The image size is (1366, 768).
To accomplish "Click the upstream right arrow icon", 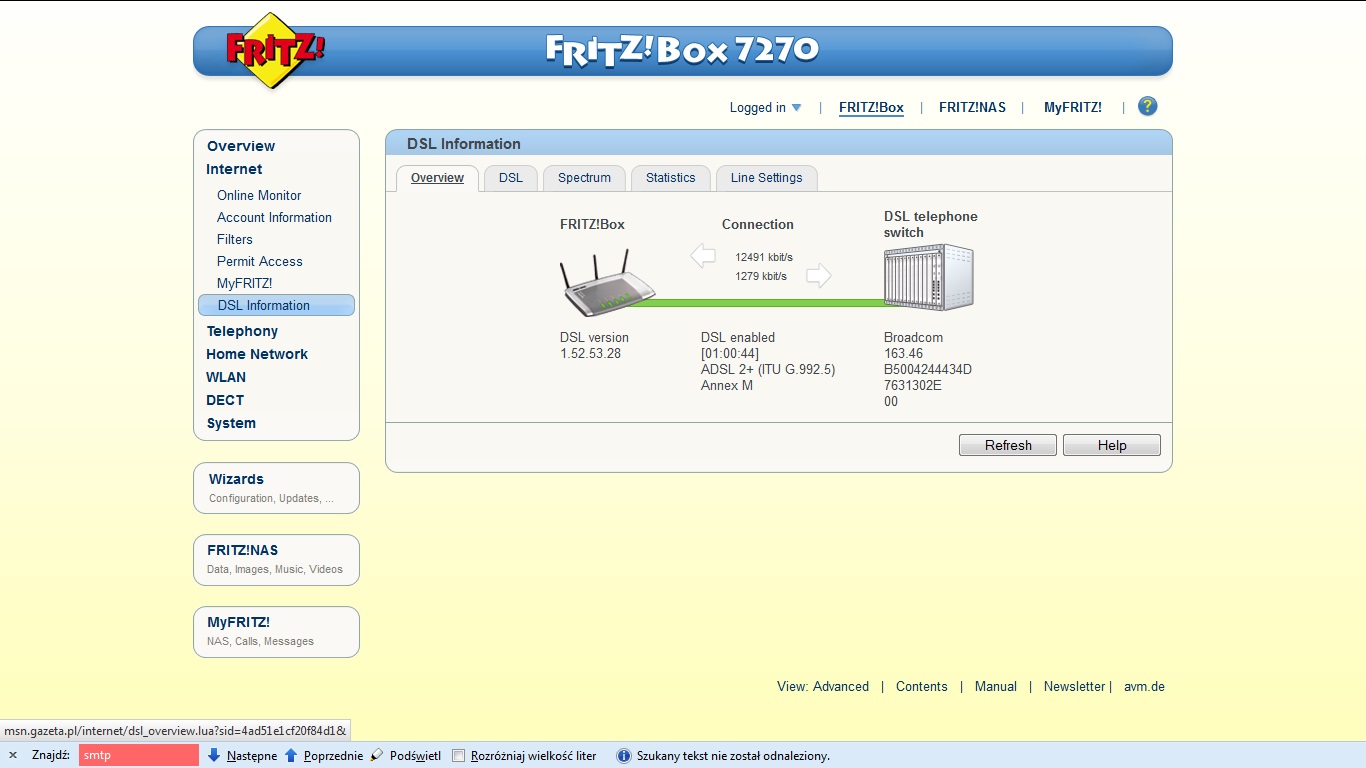I will coord(819,275).
